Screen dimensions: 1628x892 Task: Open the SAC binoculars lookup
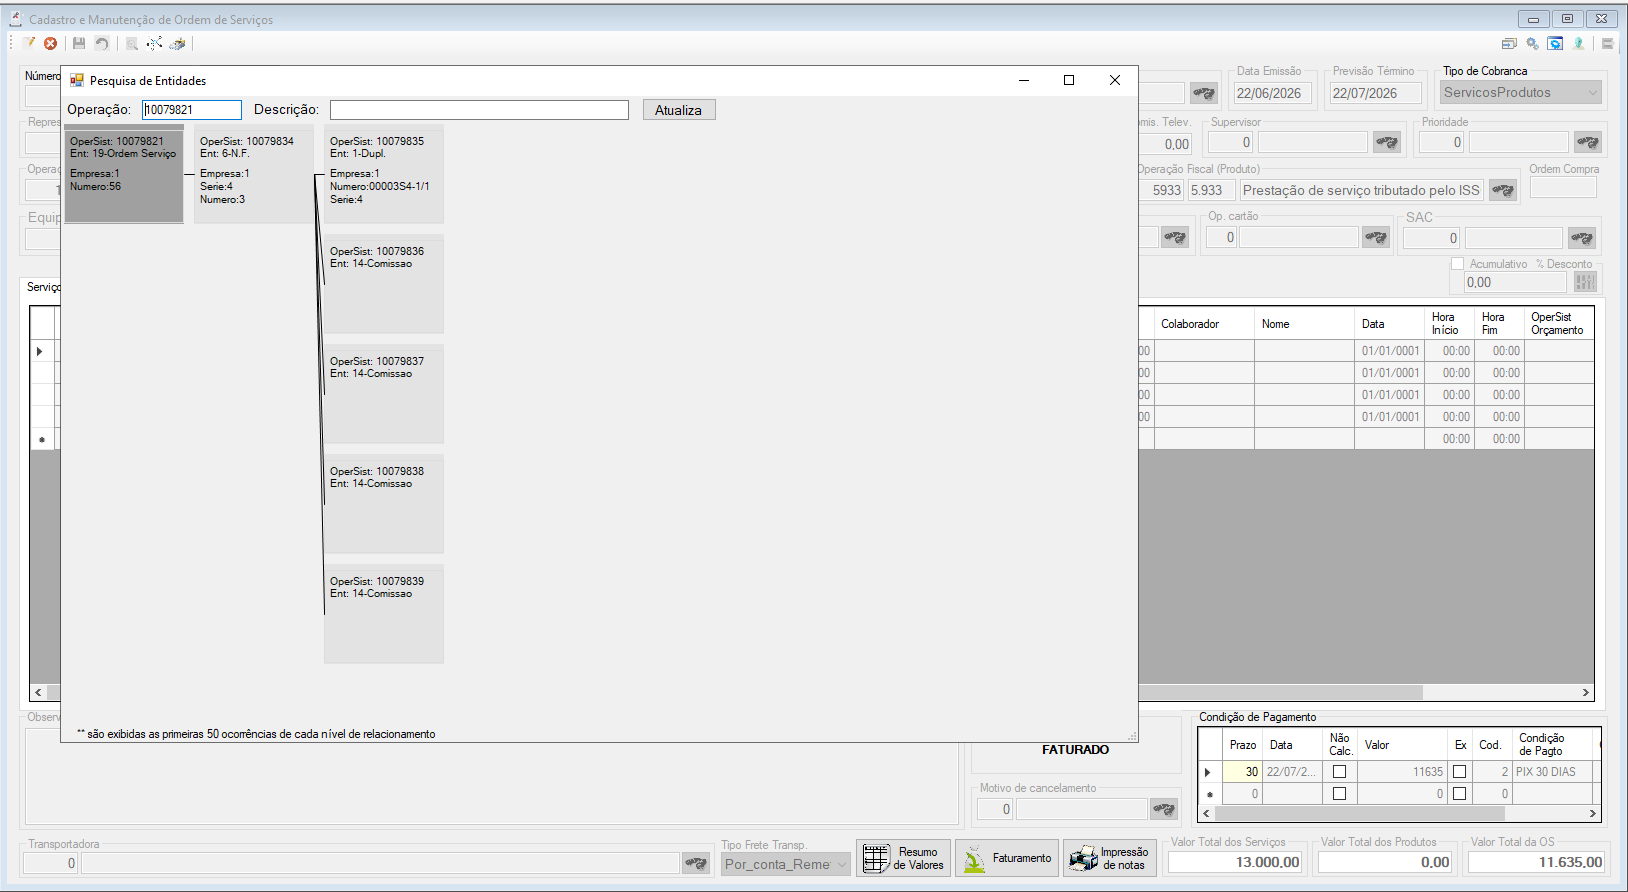coord(1582,237)
